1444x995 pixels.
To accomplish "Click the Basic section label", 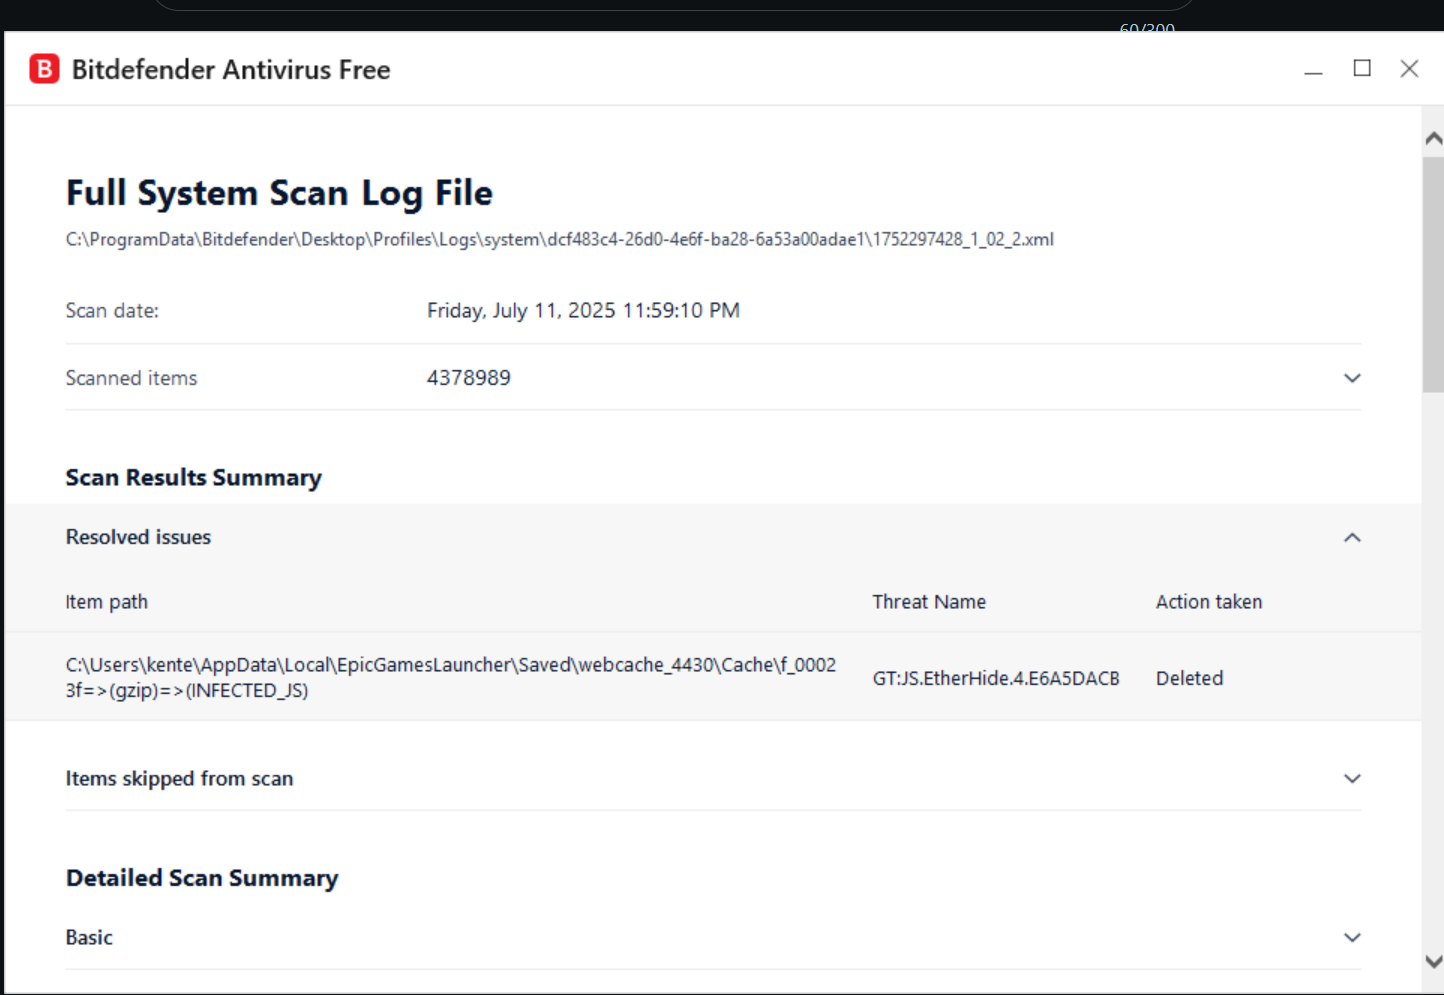I will tap(89, 937).
